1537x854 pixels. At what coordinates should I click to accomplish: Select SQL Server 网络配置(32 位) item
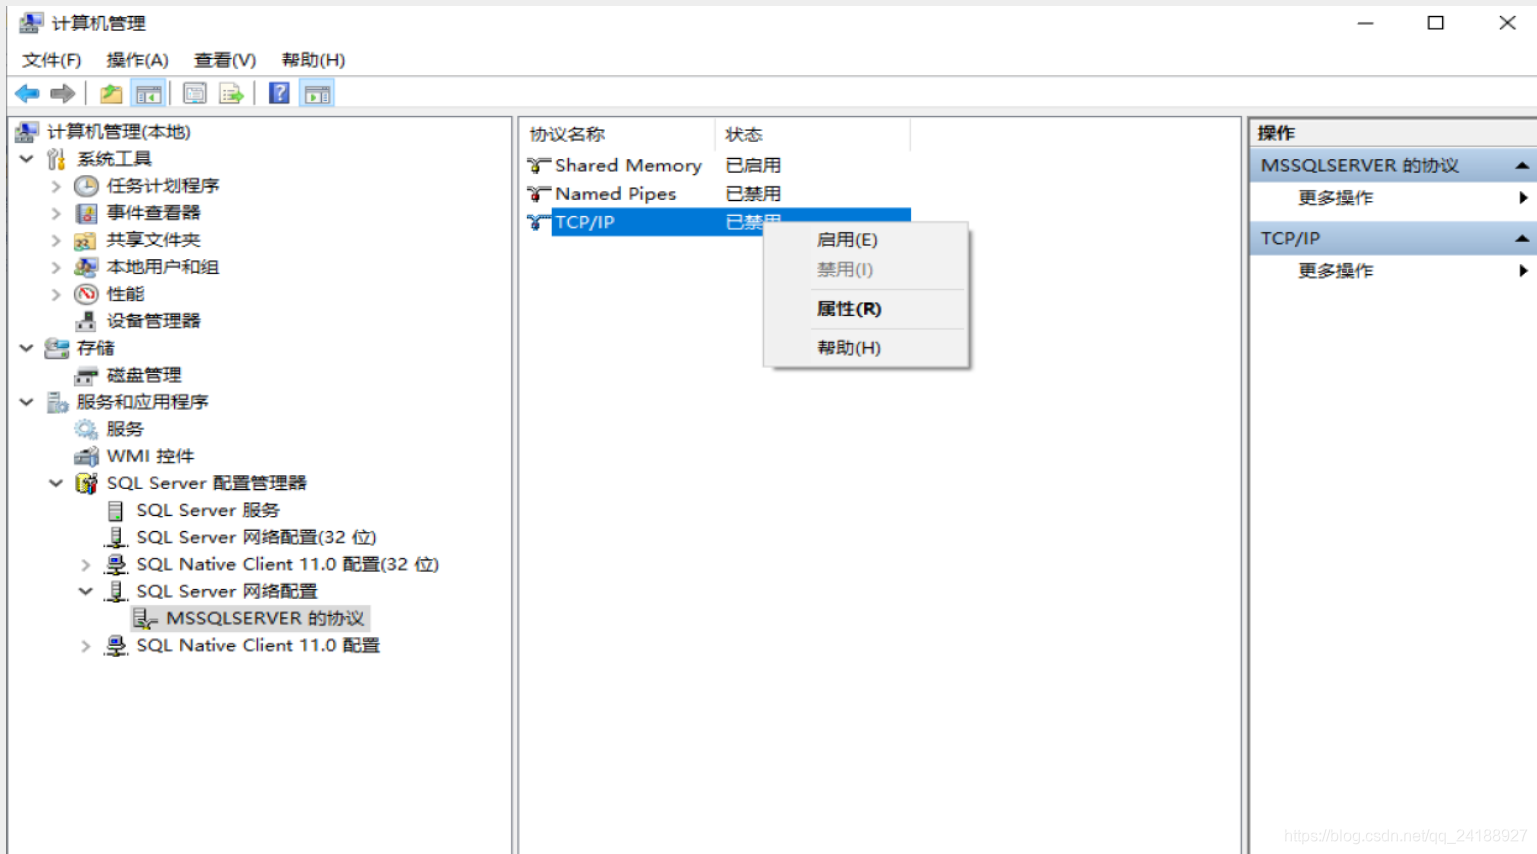coord(256,537)
